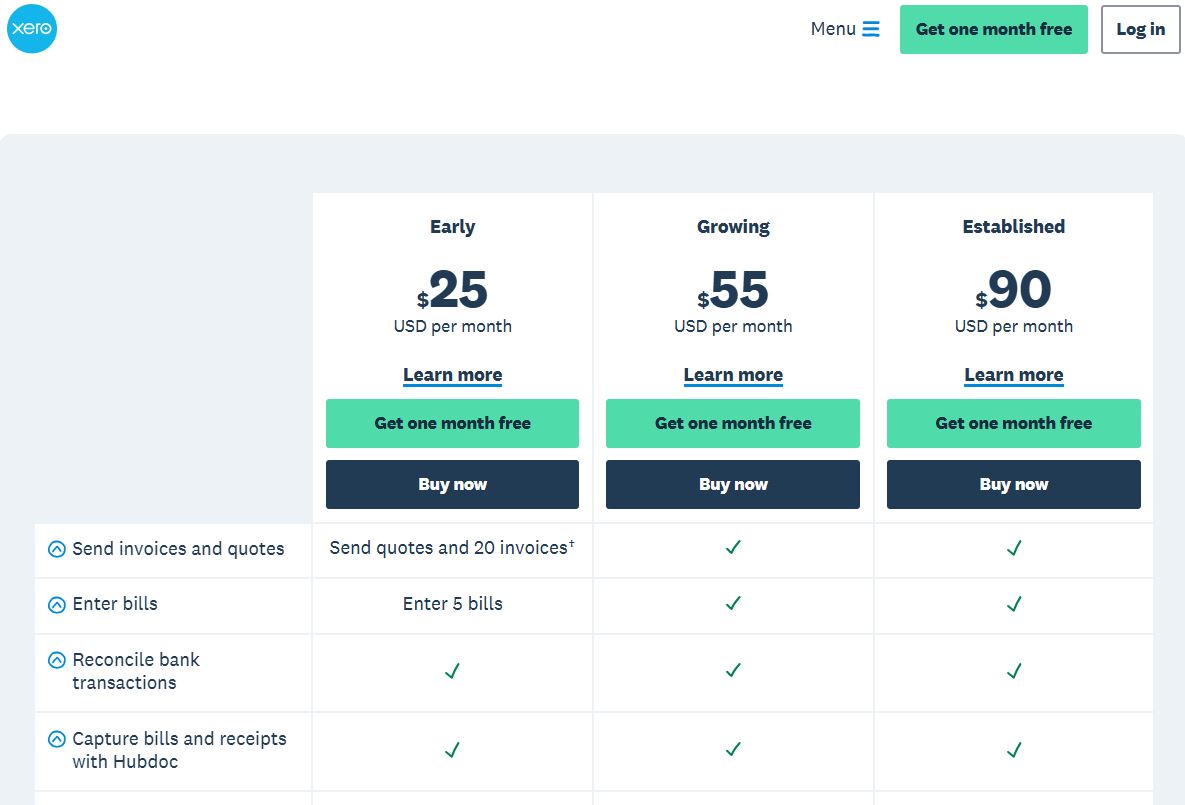
Task: Click the Established plan's Send invoices checkmark
Action: [1013, 549]
